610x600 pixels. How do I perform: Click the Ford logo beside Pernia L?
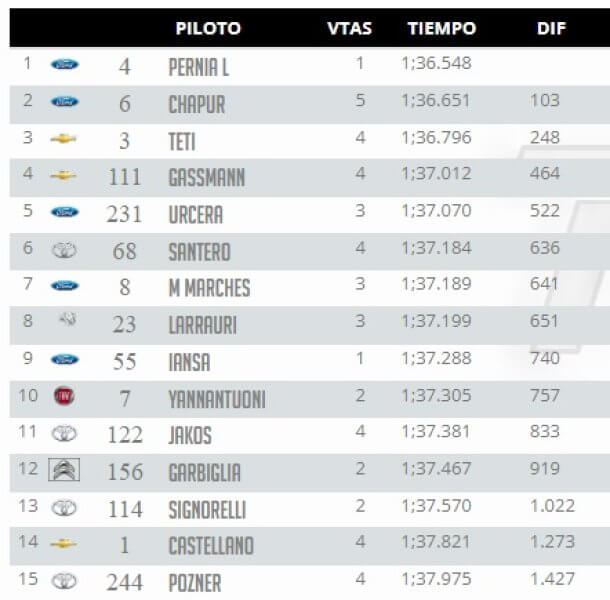tap(65, 64)
